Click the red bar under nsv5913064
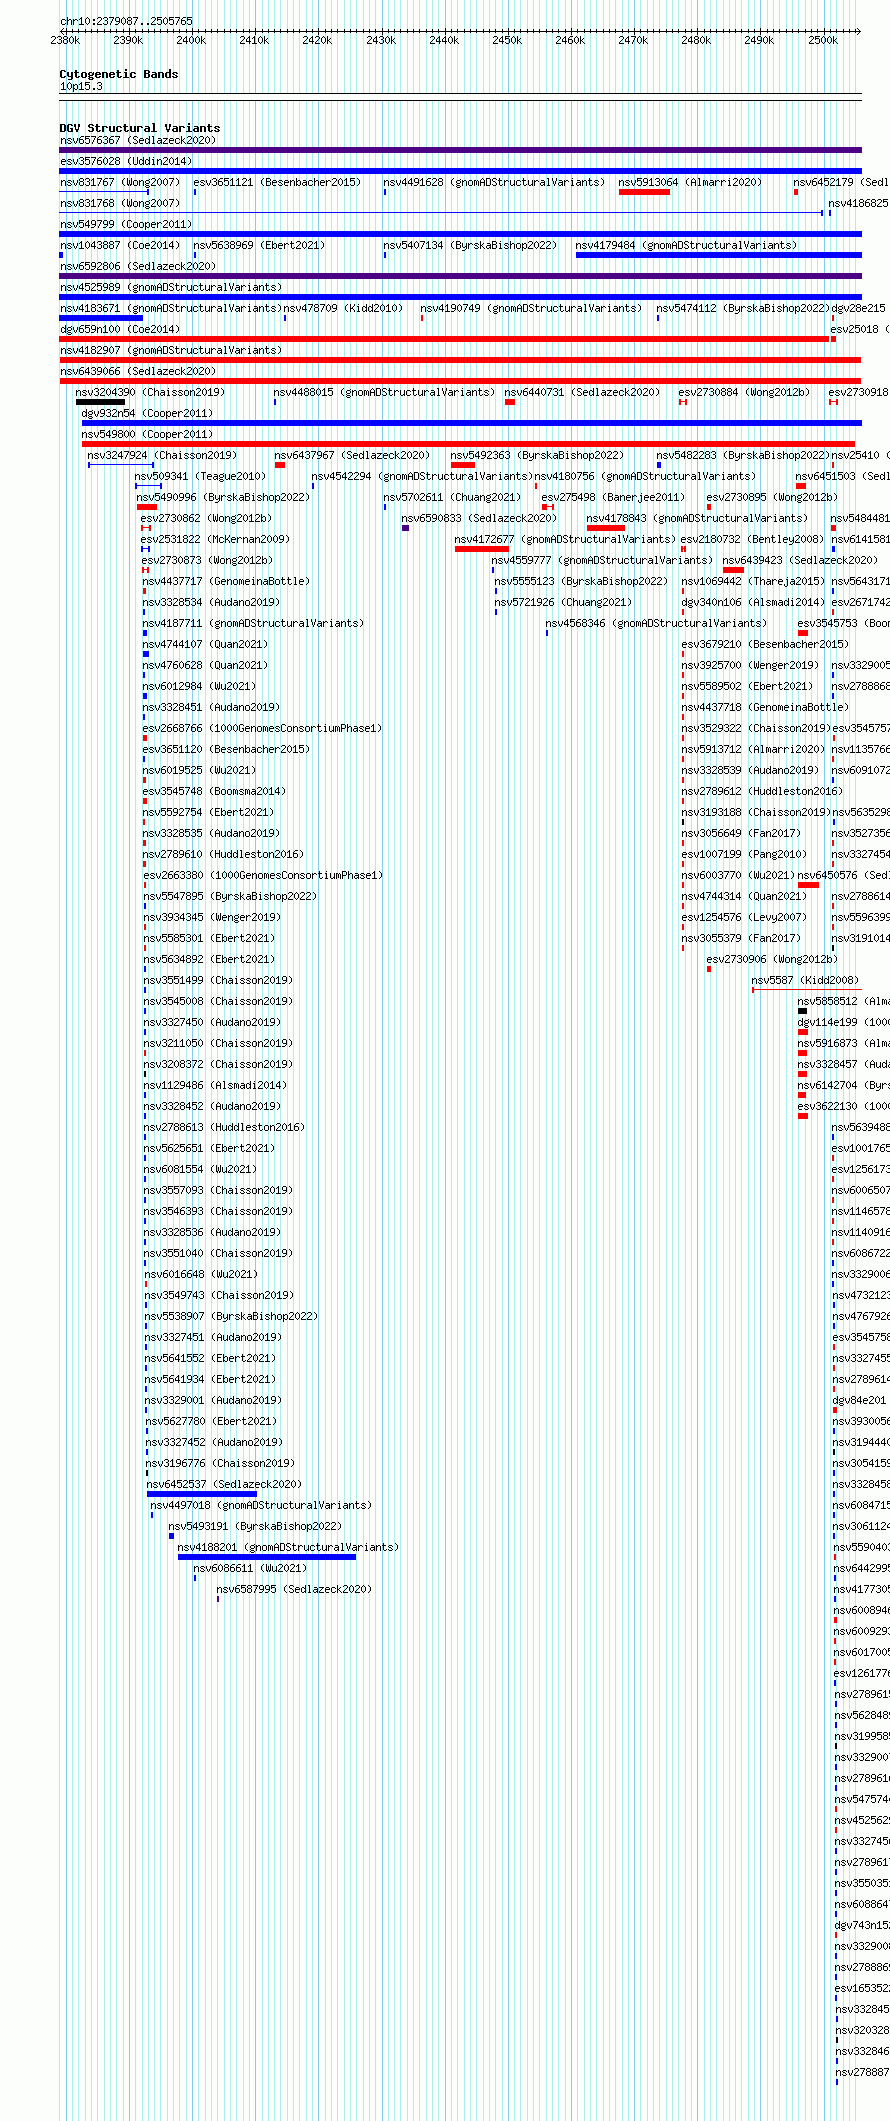Viewport: 890px width, 2121px height. click(644, 192)
